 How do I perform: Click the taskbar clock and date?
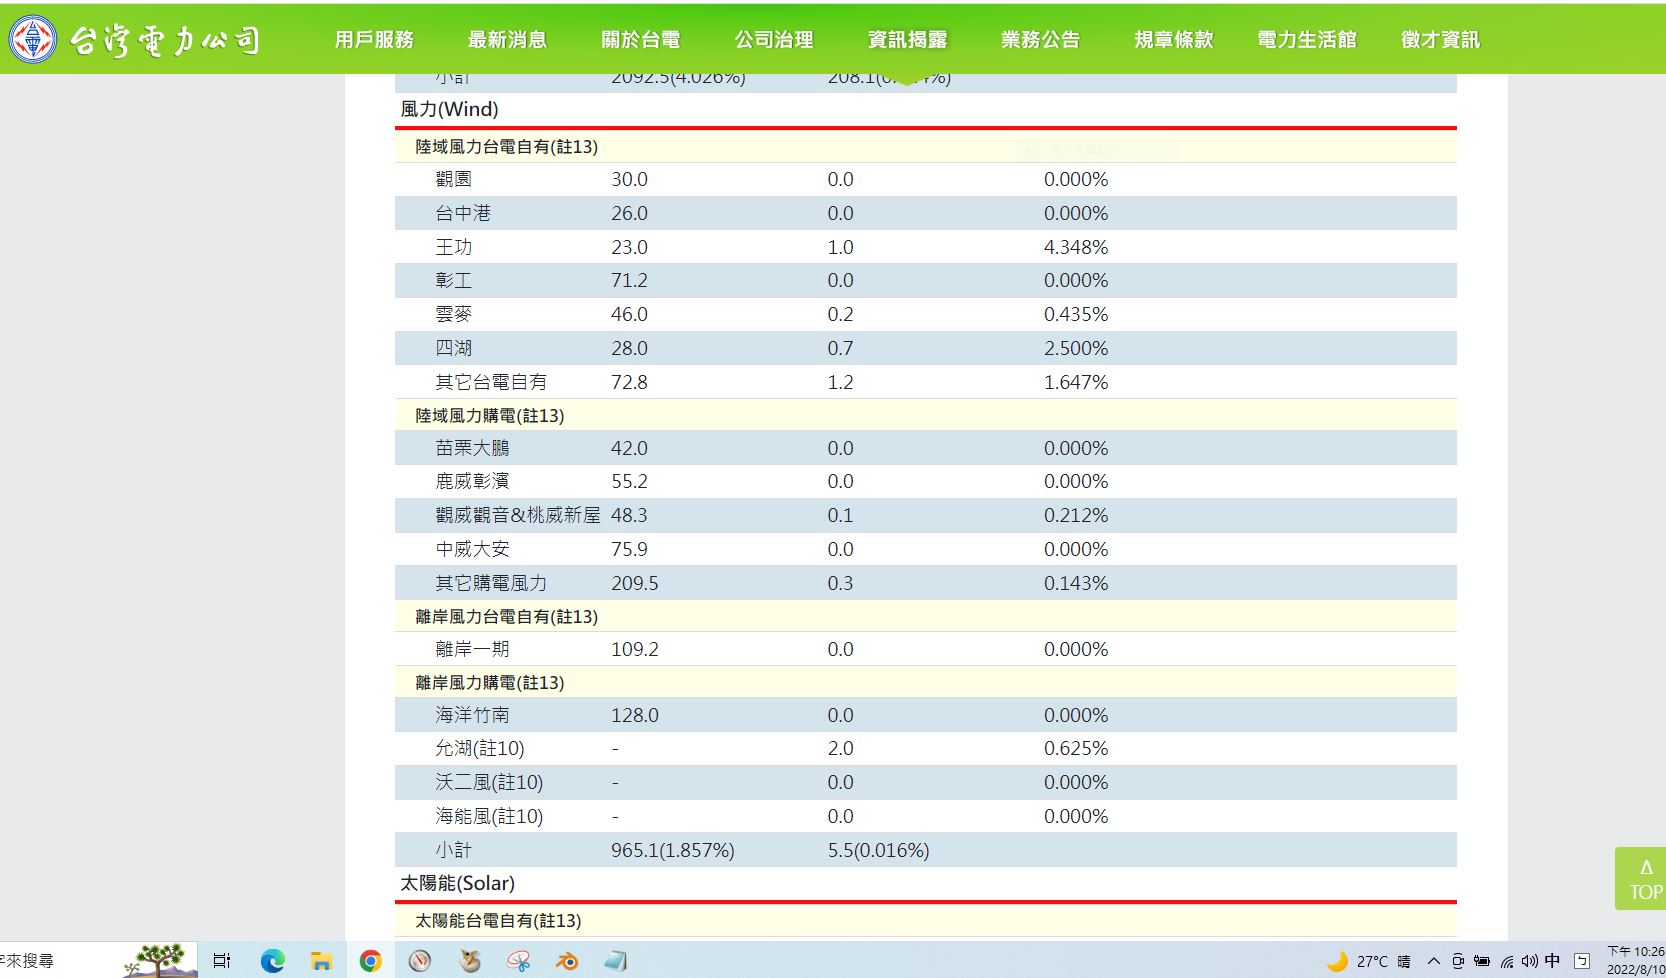point(1636,960)
